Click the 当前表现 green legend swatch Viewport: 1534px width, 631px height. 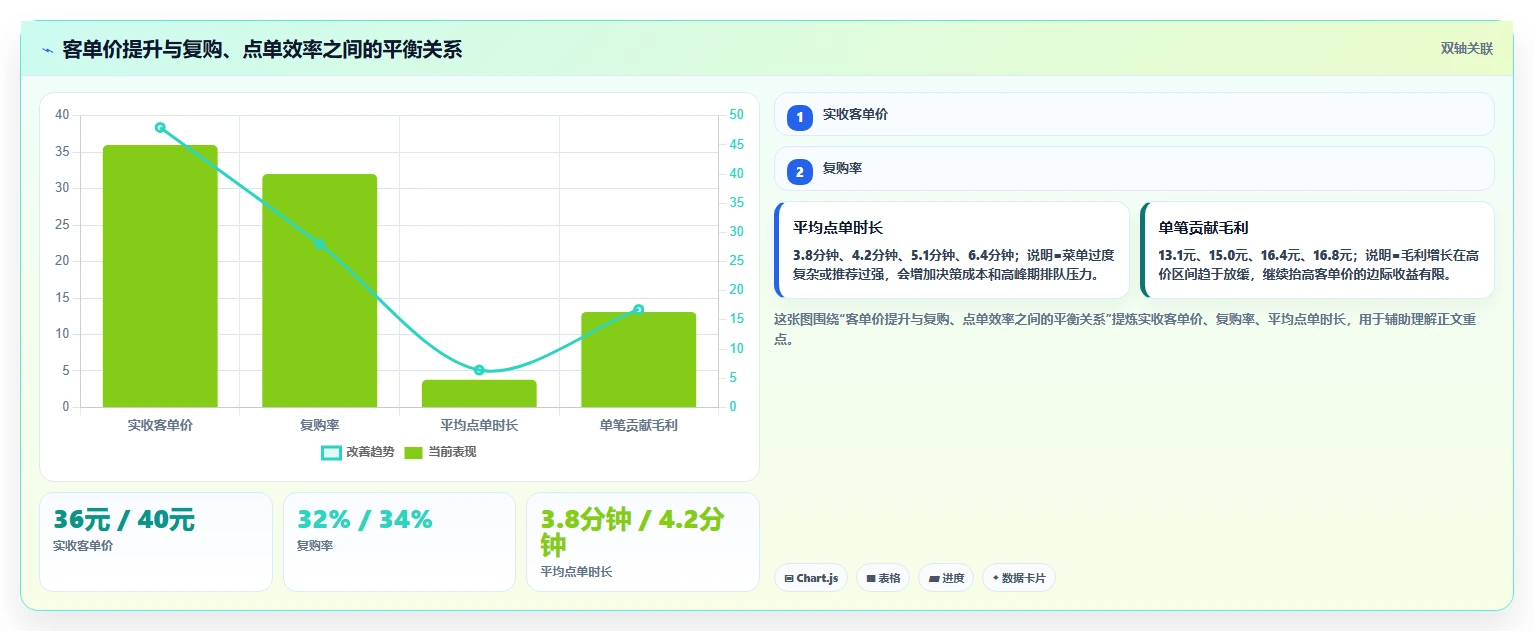pyautogui.click(x=414, y=452)
